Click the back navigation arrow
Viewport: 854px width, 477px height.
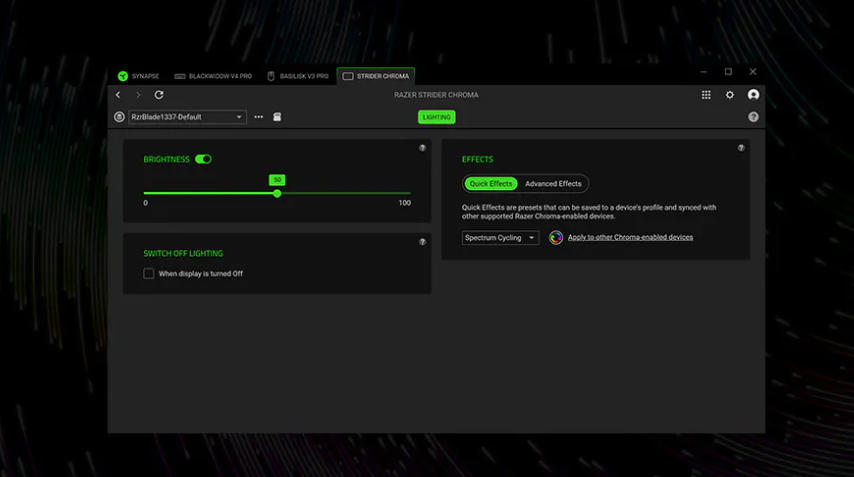pos(118,95)
